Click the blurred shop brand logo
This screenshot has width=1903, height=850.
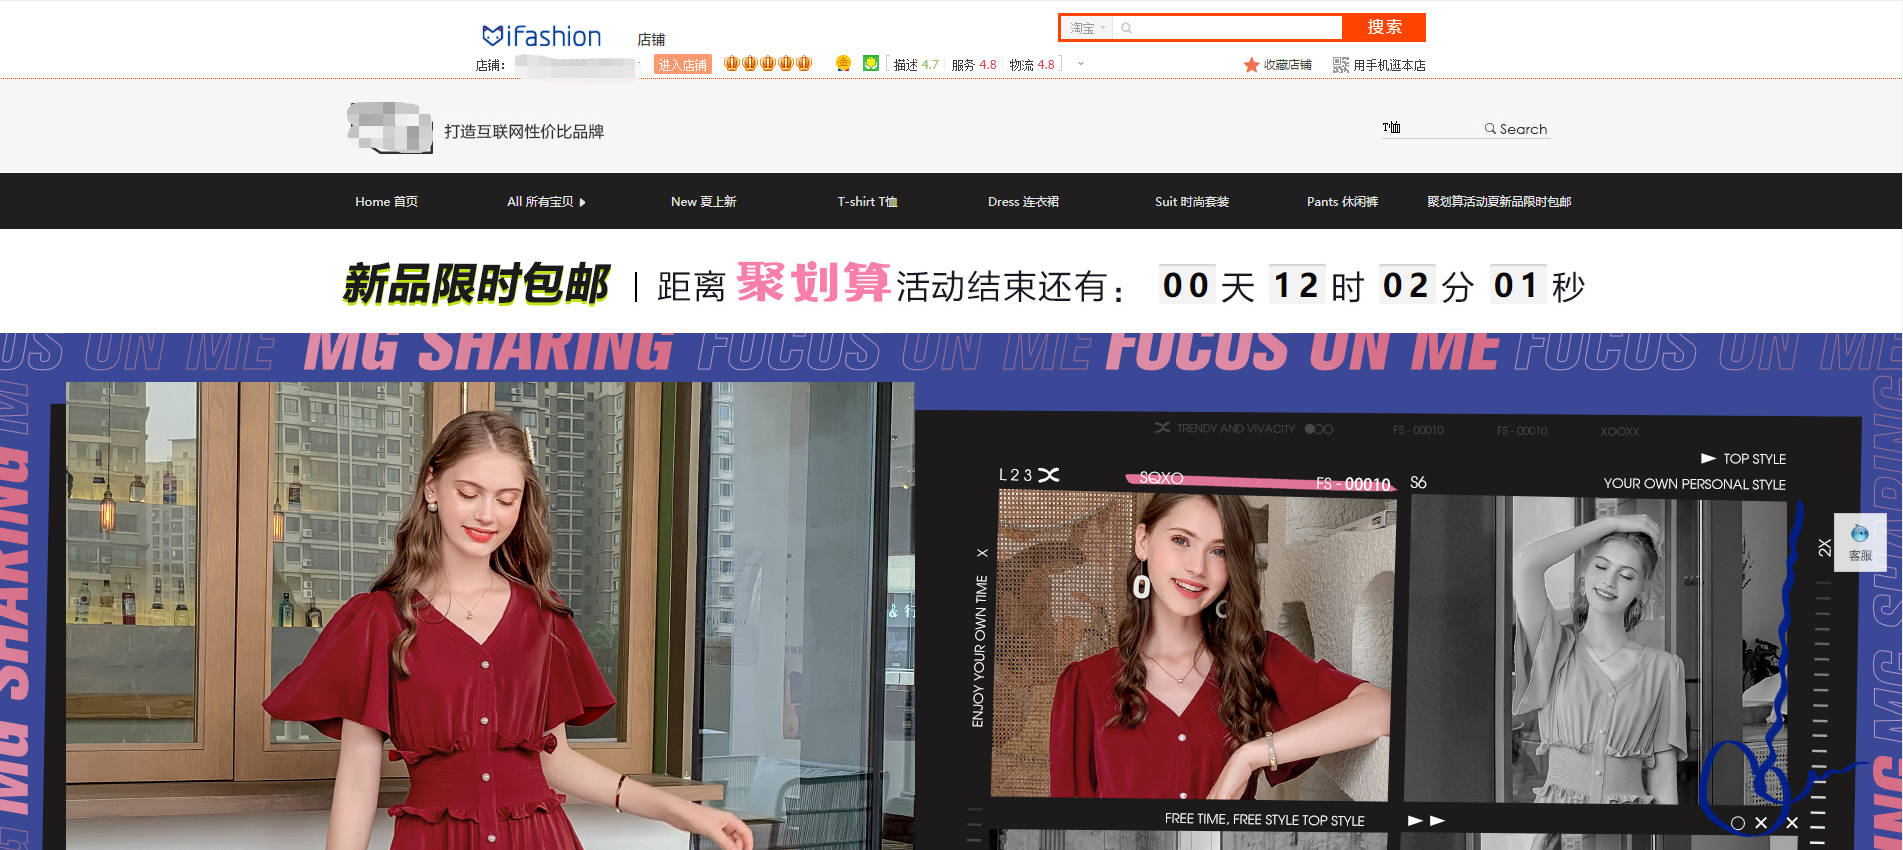point(390,128)
